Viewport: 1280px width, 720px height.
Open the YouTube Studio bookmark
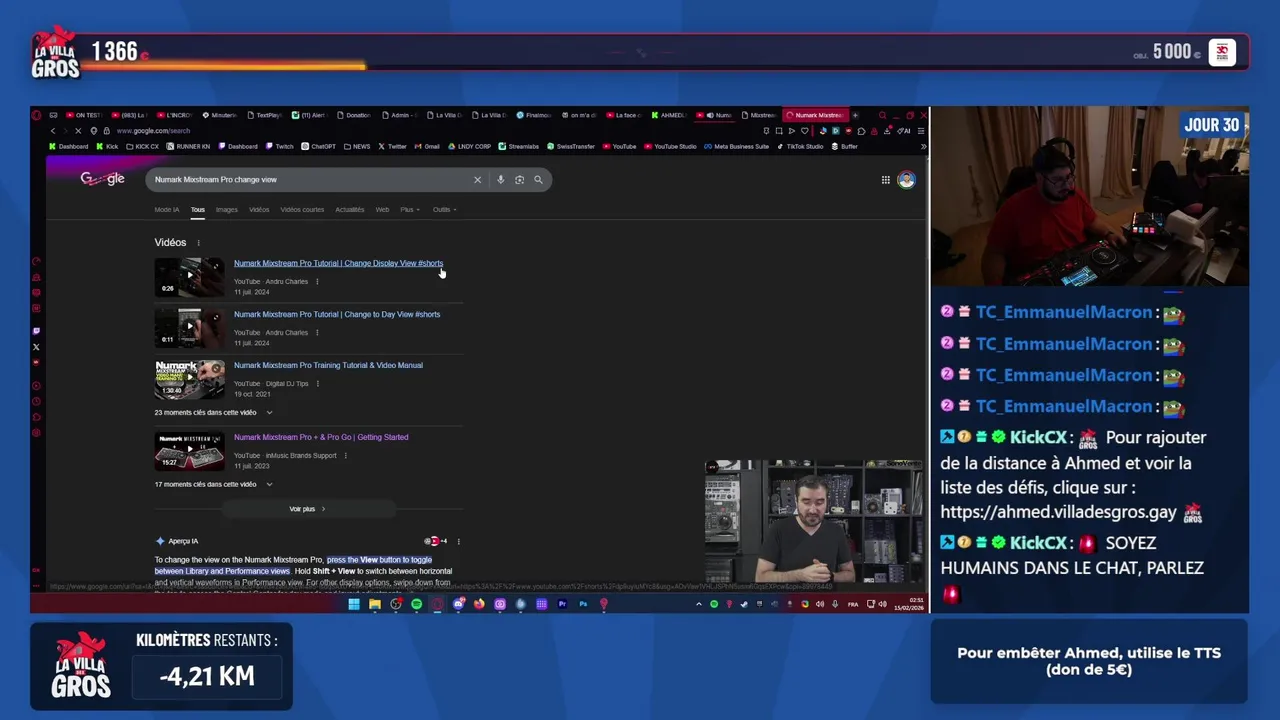tap(670, 147)
